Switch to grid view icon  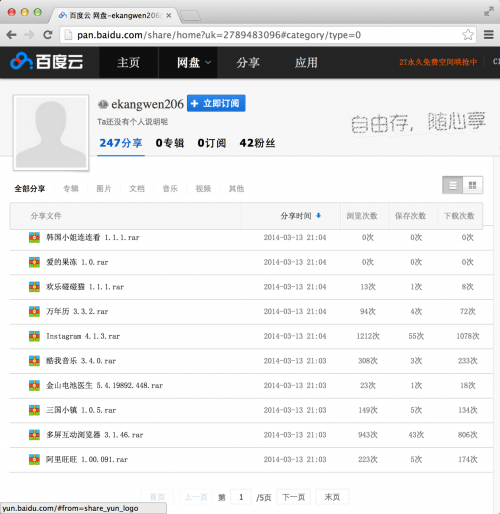[x=472, y=185]
